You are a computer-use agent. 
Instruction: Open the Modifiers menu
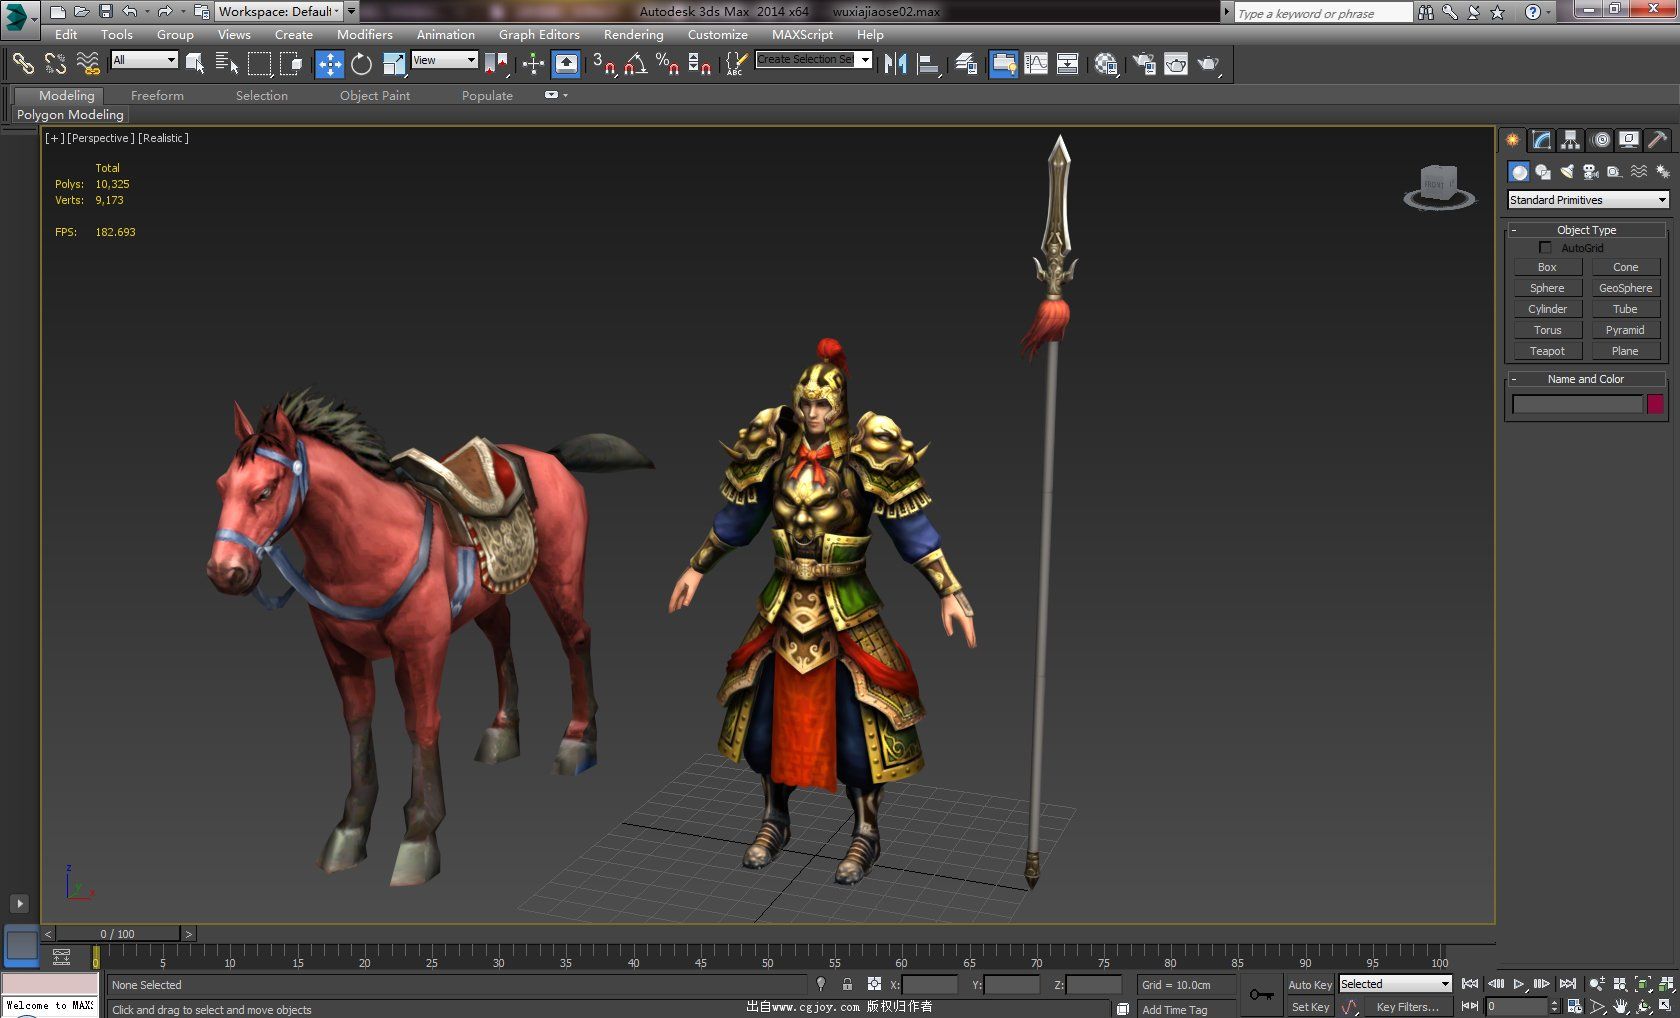(365, 34)
